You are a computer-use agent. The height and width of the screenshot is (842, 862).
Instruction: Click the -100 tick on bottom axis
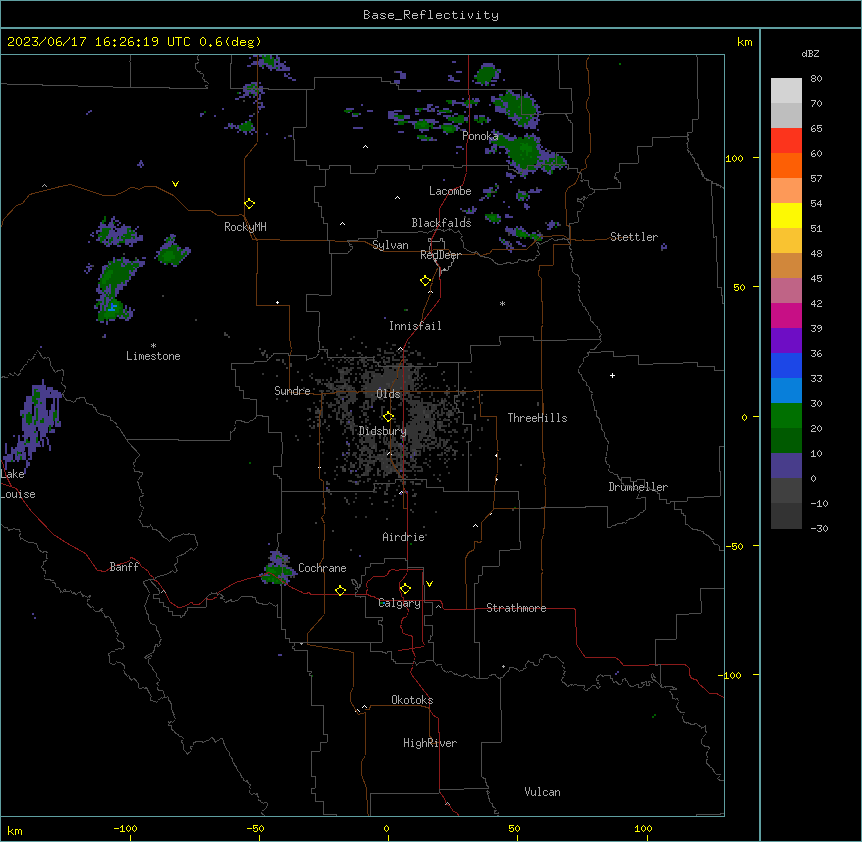[x=125, y=828]
